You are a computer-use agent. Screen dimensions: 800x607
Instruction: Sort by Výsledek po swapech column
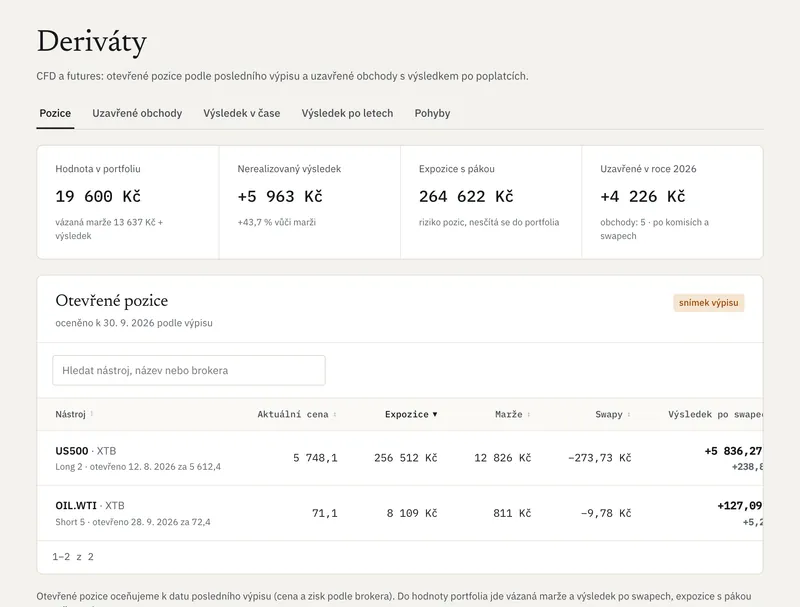(x=715, y=414)
